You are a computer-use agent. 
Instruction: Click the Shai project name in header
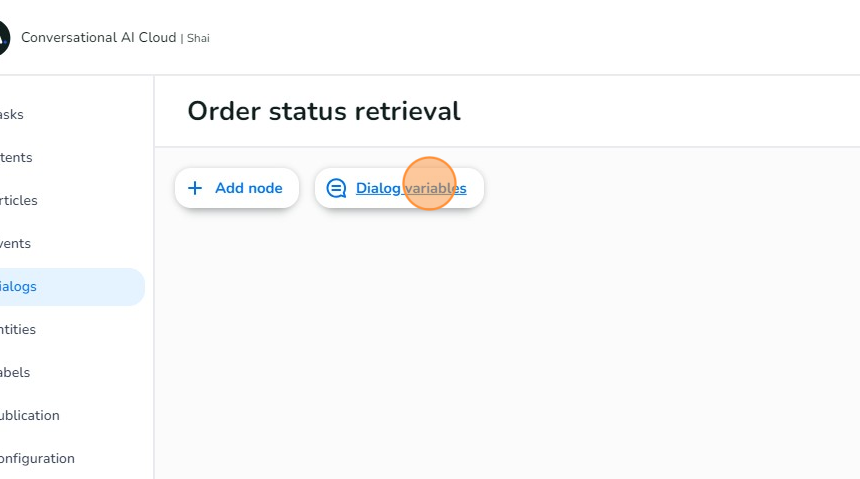pos(198,38)
